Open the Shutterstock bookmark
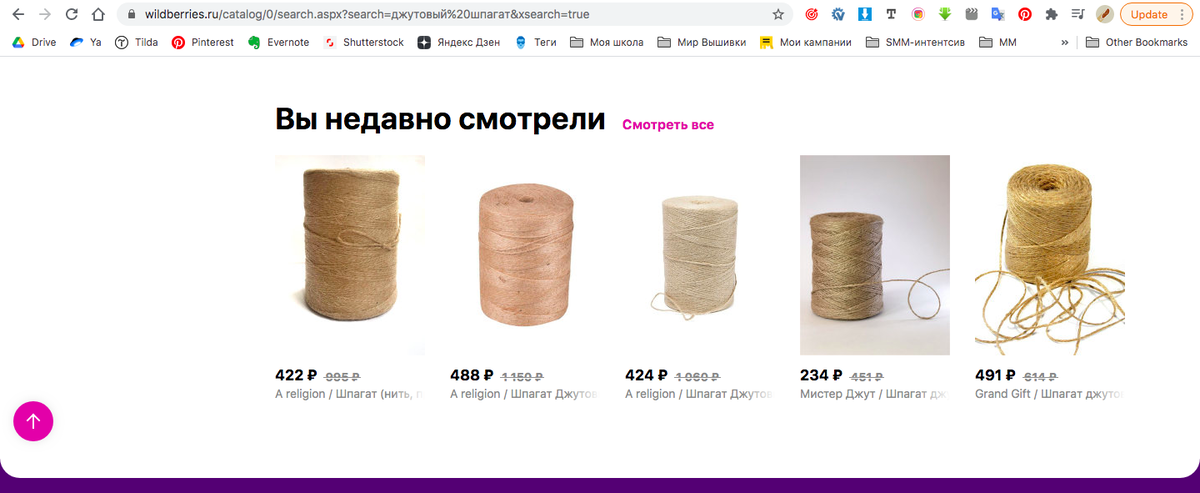Image resolution: width=1200 pixels, height=493 pixels. tap(364, 43)
